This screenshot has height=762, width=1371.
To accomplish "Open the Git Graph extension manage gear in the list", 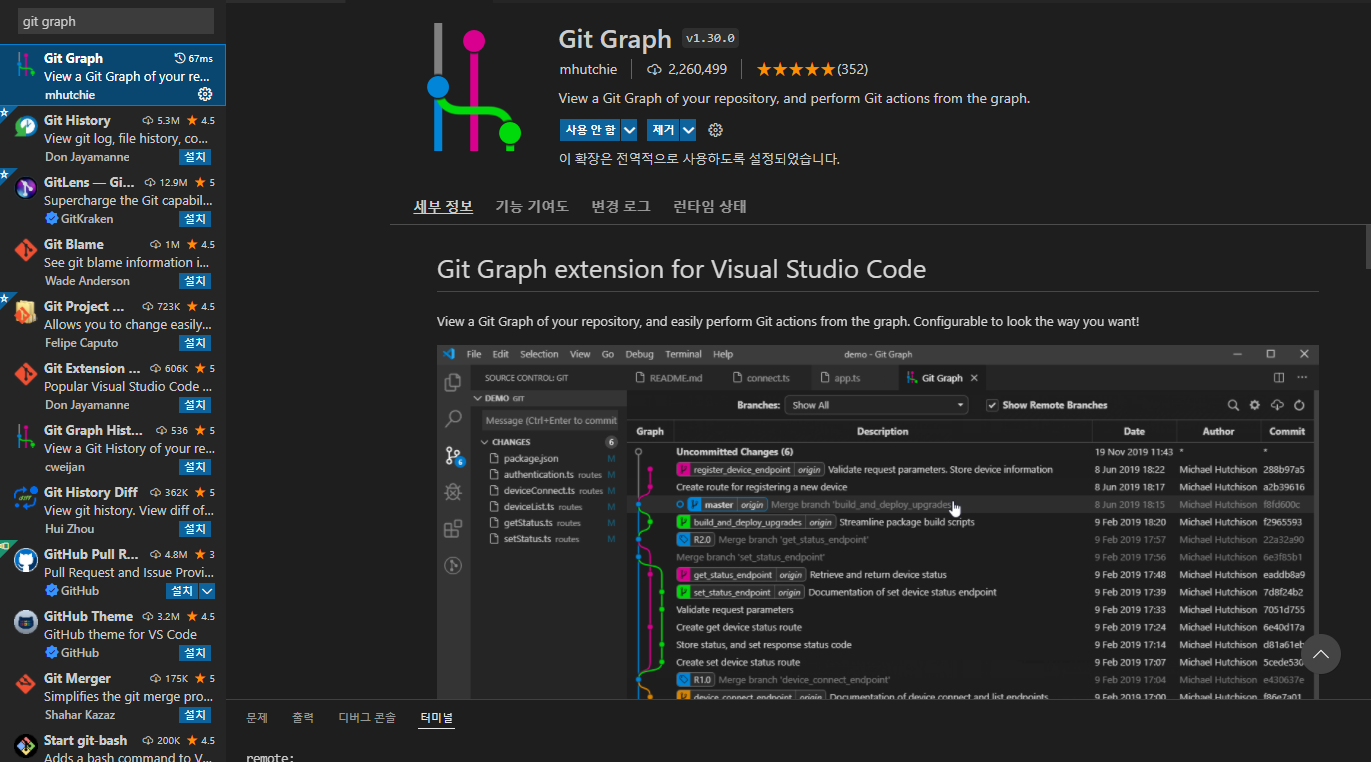I will click(x=205, y=94).
